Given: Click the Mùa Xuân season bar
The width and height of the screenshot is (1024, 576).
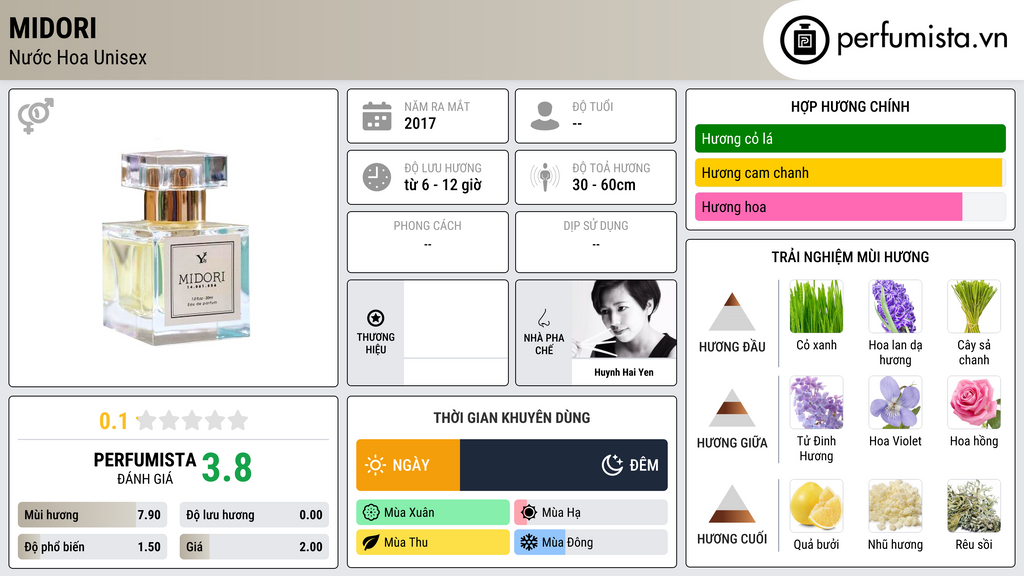Looking at the screenshot, I should pos(433,513).
